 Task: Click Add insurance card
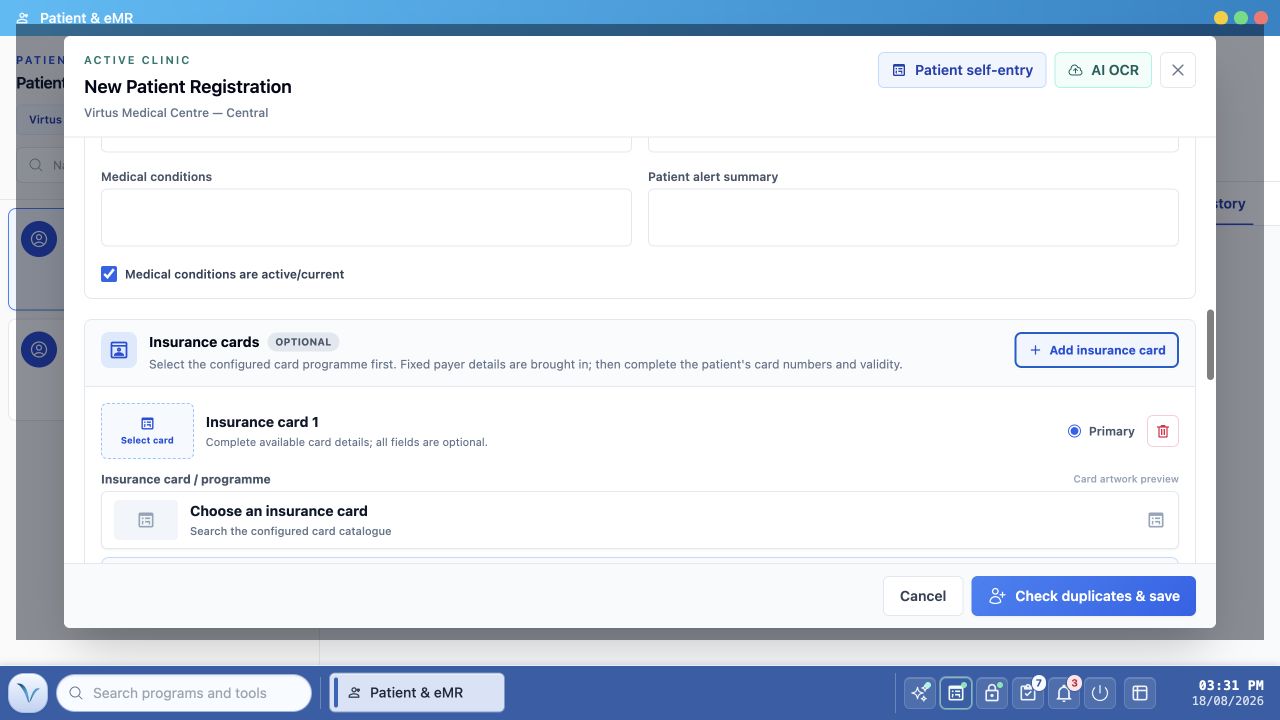click(x=1097, y=350)
